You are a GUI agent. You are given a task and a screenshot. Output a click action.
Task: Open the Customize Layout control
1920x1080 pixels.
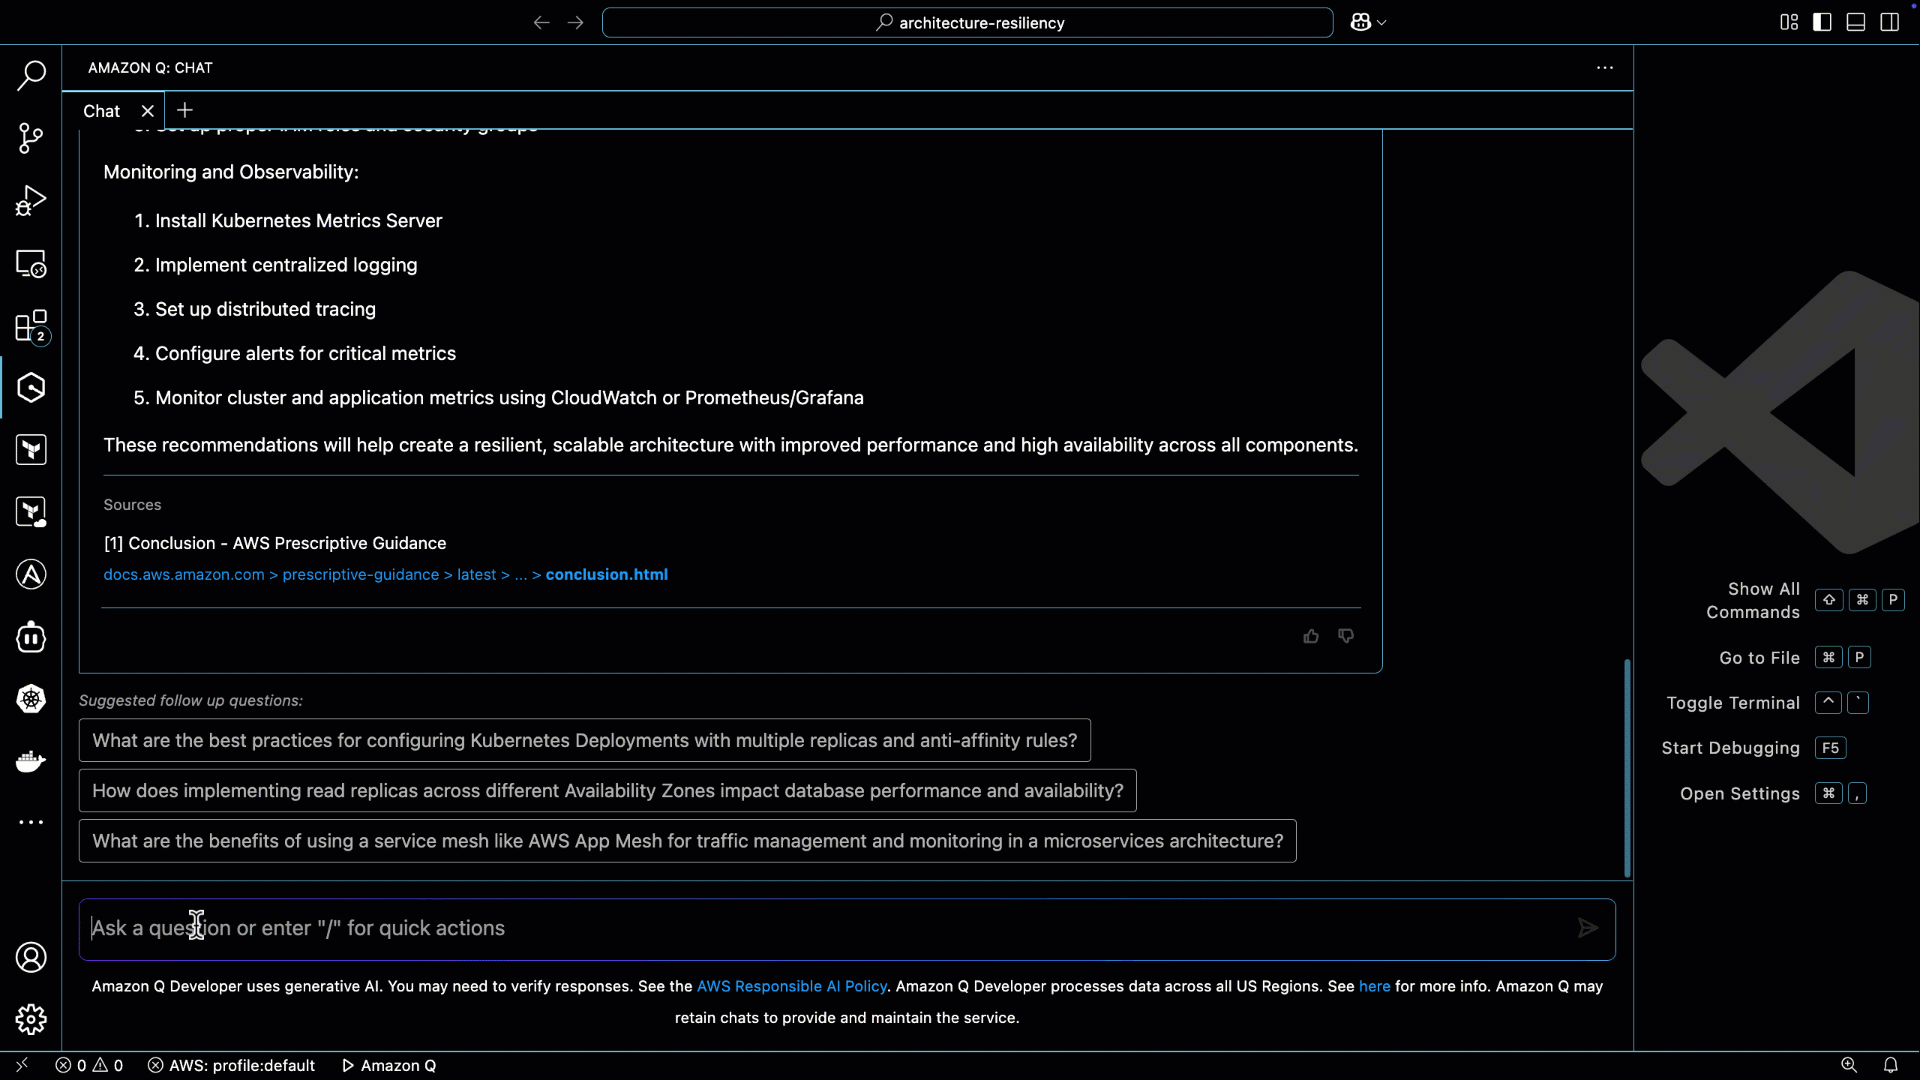coord(1788,21)
